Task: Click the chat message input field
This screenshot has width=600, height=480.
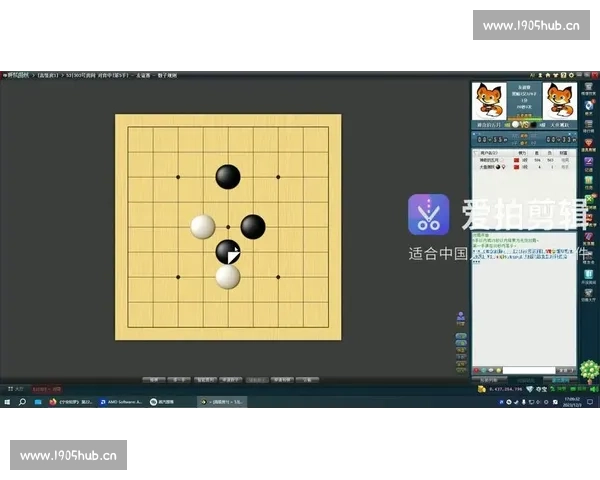Action: click(x=529, y=370)
